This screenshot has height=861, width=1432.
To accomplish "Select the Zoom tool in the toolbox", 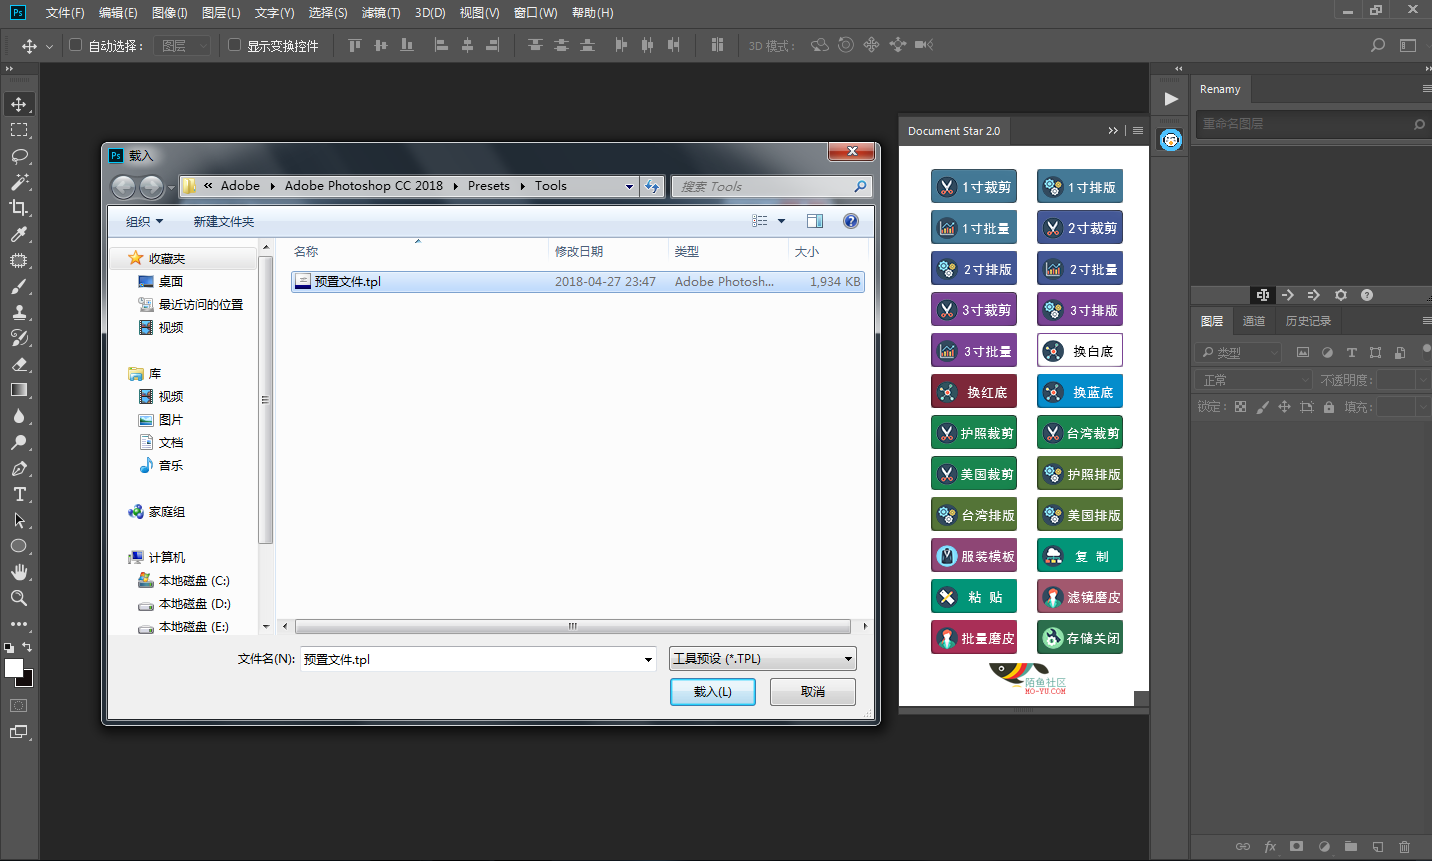I will tap(19, 598).
